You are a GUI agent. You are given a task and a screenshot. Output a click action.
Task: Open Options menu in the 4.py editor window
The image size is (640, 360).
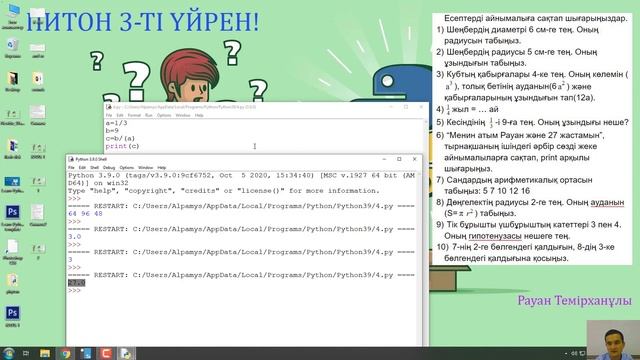[164, 116]
